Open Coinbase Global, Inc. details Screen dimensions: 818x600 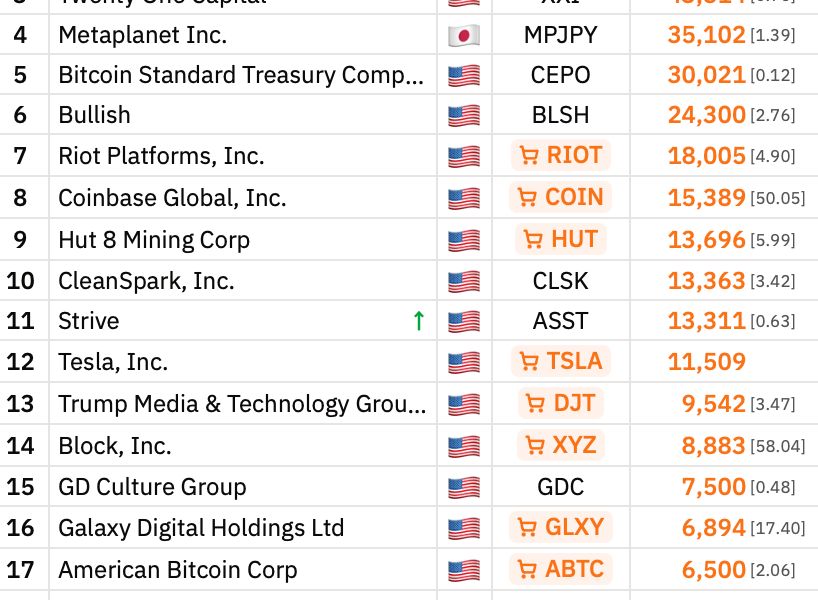tap(170, 197)
